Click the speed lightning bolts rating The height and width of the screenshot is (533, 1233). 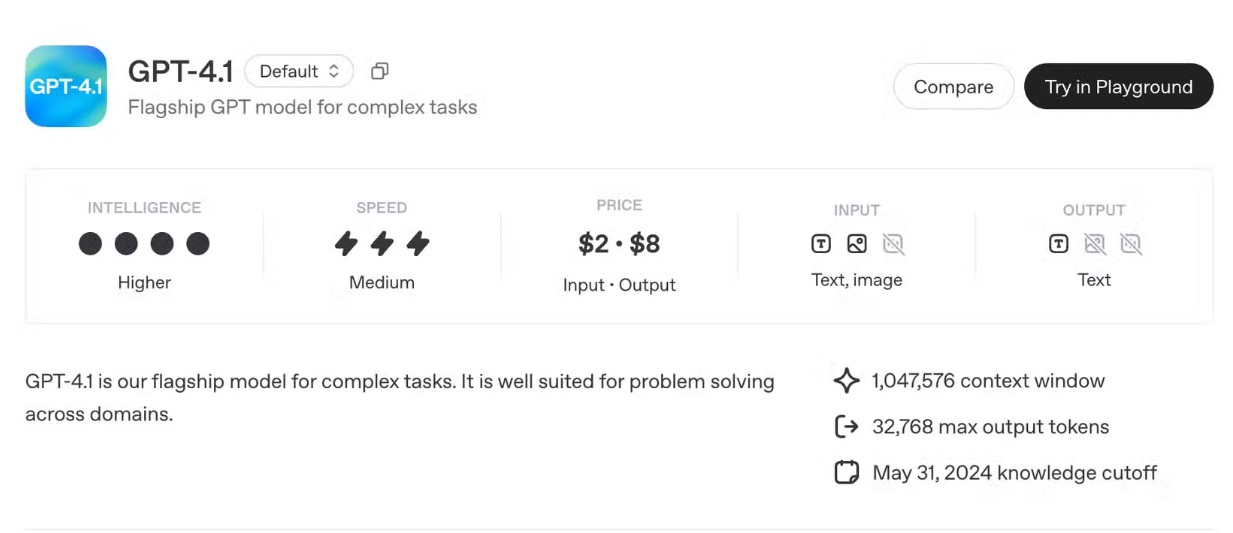click(x=381, y=243)
